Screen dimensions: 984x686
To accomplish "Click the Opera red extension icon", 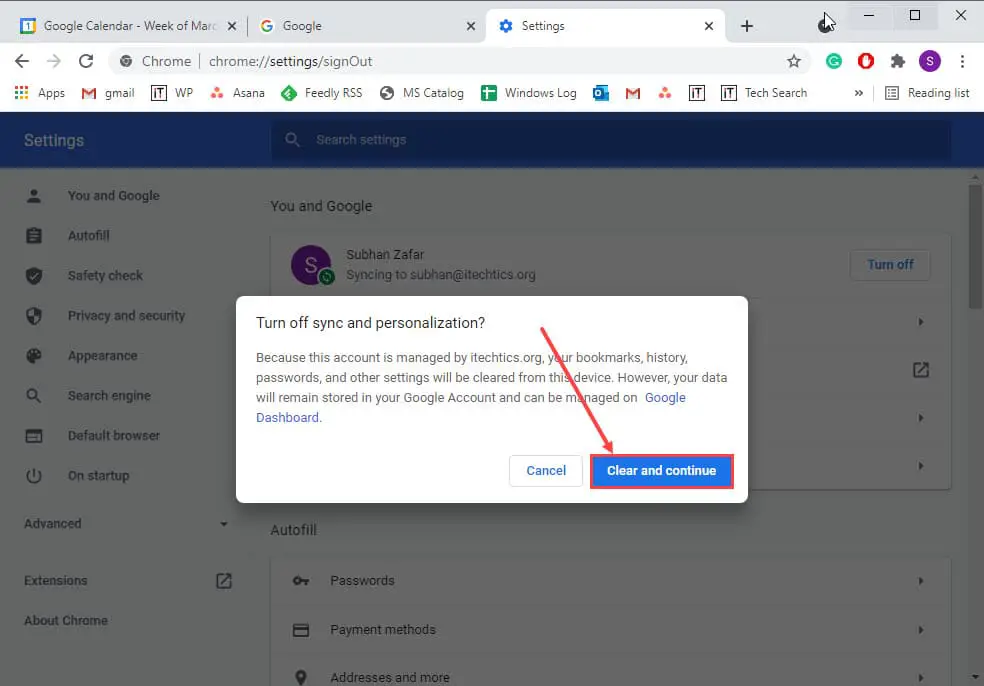I will tap(866, 61).
